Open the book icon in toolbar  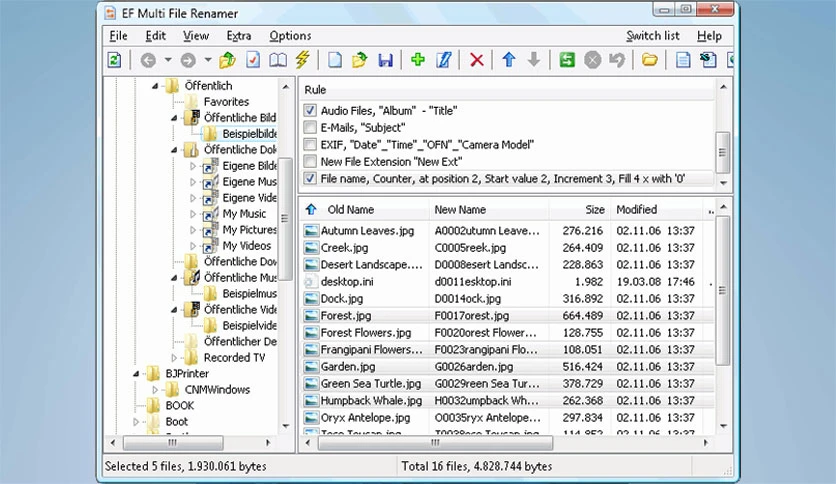coord(278,60)
